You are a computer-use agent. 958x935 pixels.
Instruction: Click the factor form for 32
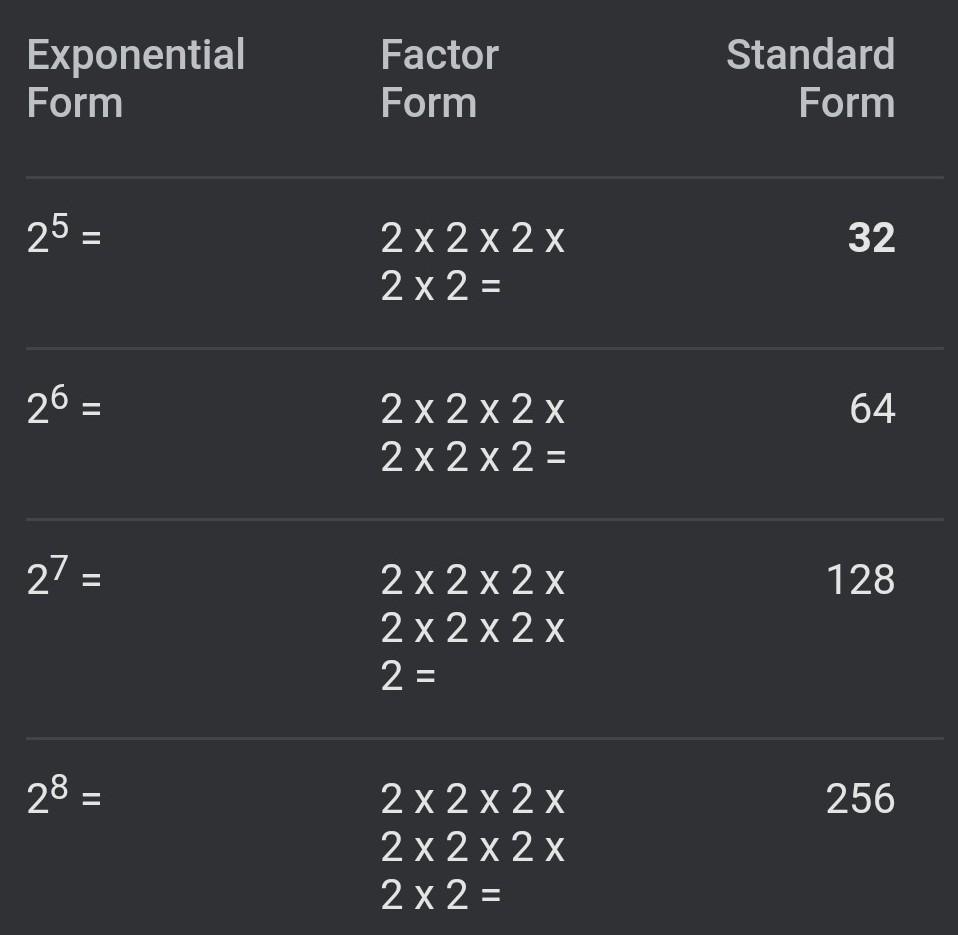(472, 262)
